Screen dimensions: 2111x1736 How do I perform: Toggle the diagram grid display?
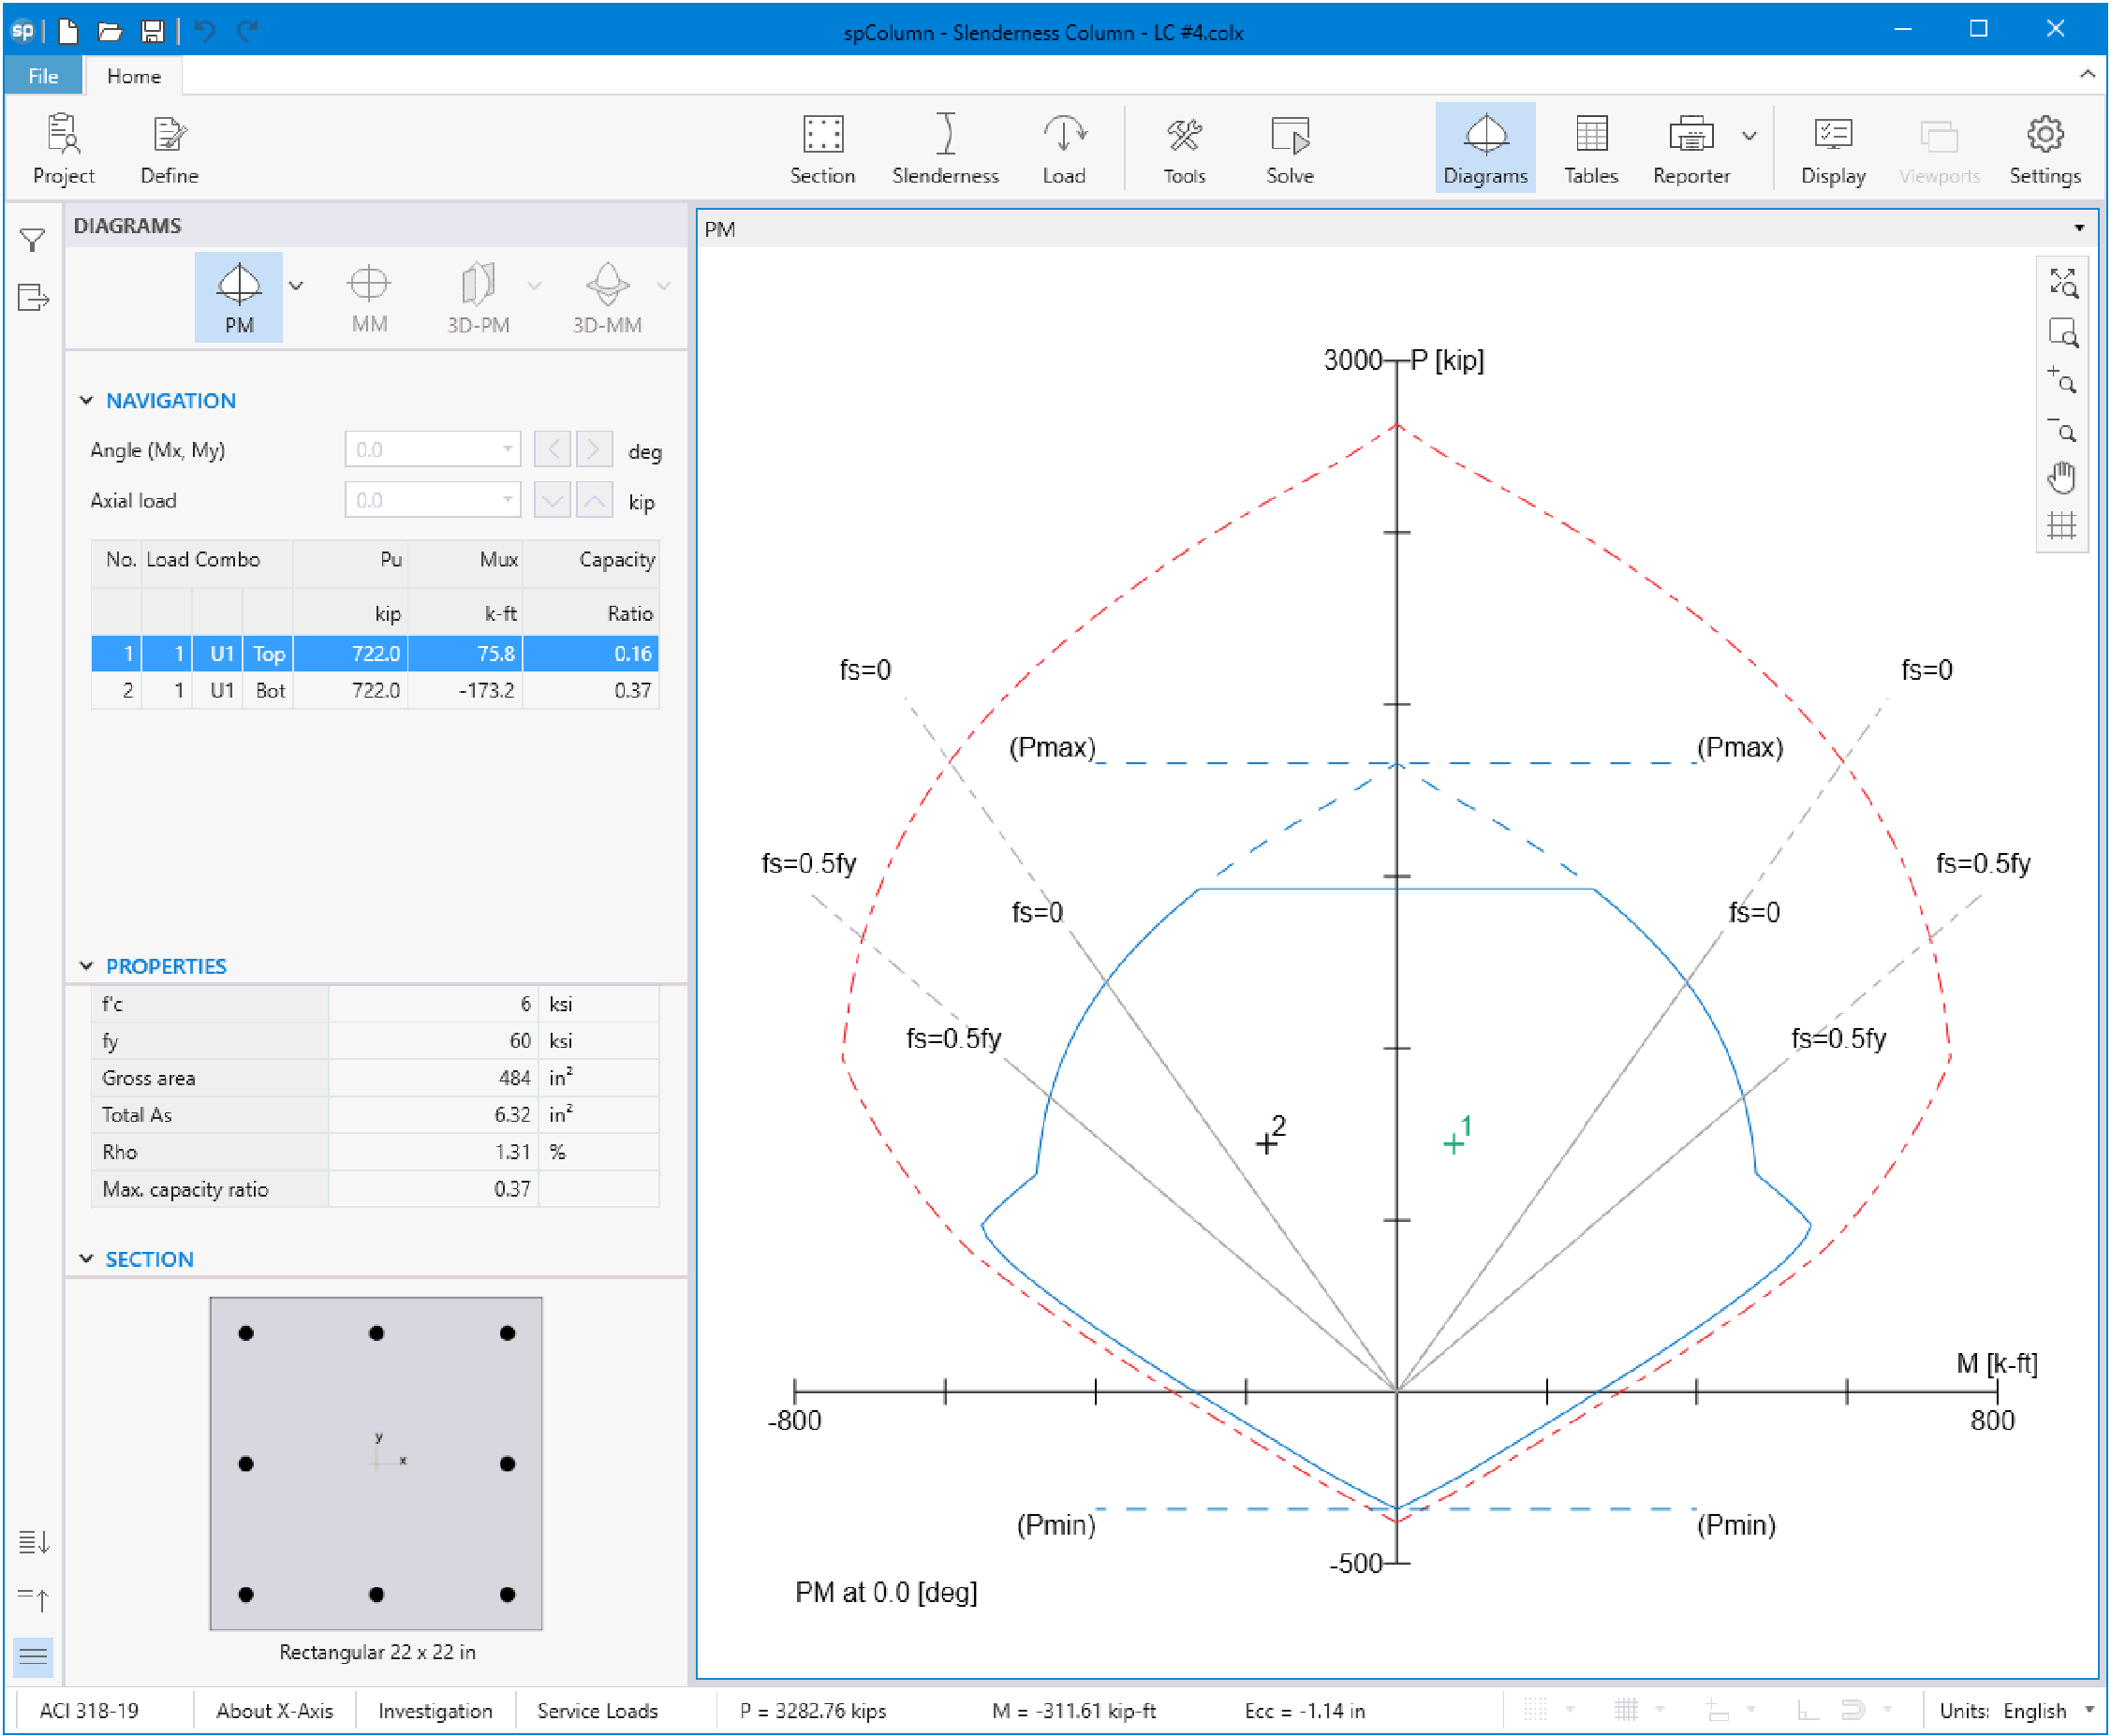pyautogui.click(x=2063, y=526)
